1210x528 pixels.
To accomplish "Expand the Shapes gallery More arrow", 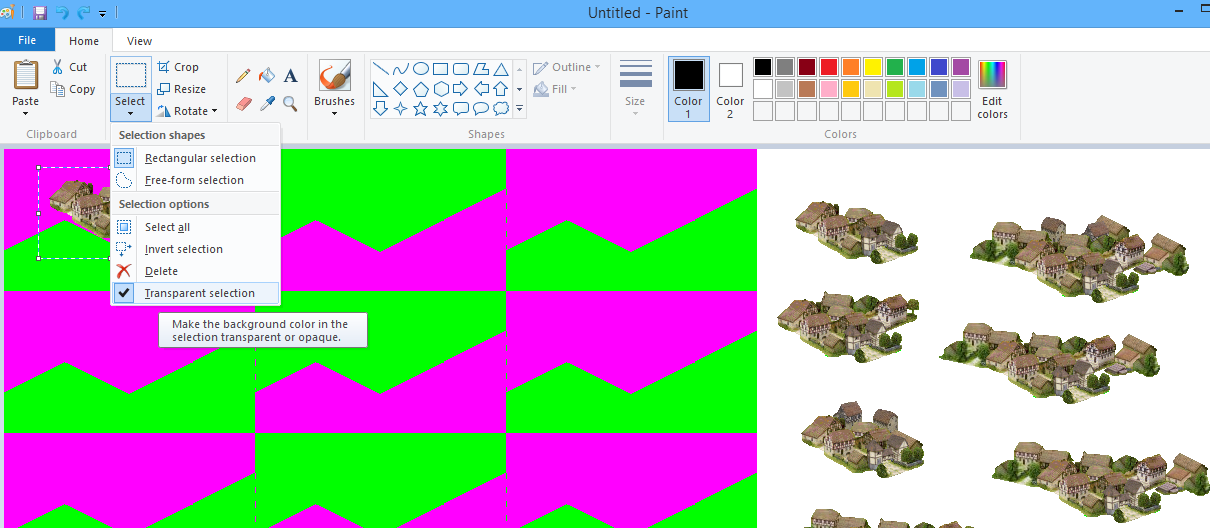I will [x=519, y=108].
